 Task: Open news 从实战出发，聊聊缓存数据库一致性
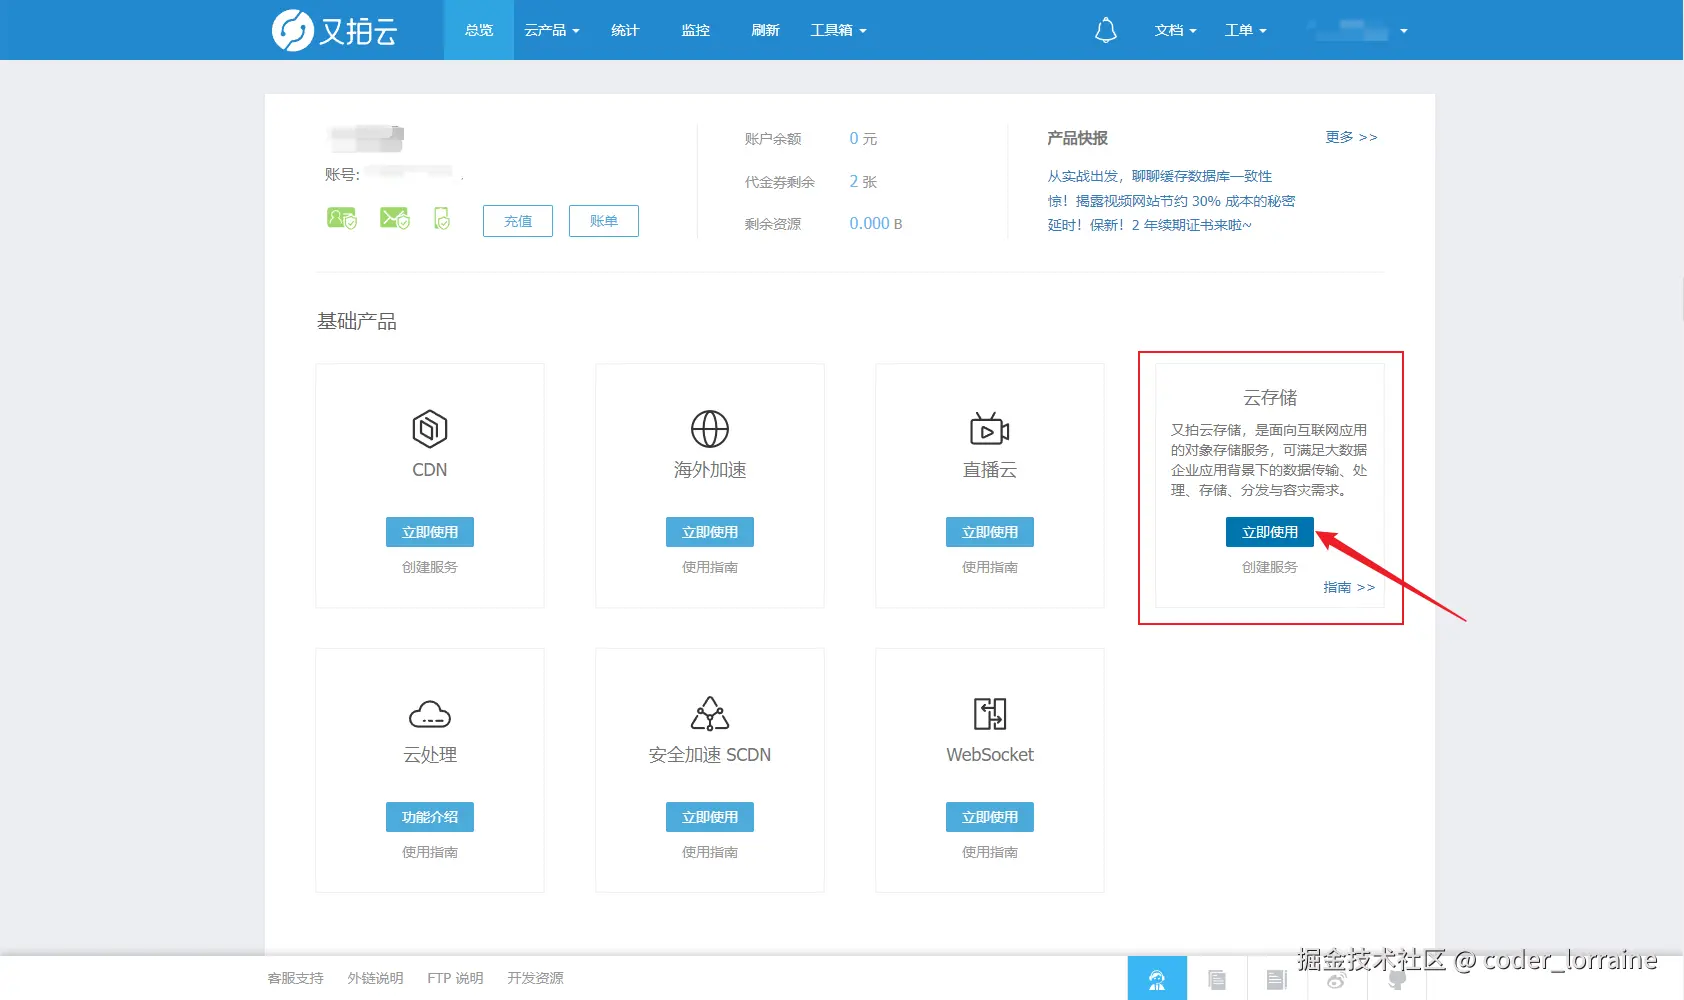tap(1160, 176)
